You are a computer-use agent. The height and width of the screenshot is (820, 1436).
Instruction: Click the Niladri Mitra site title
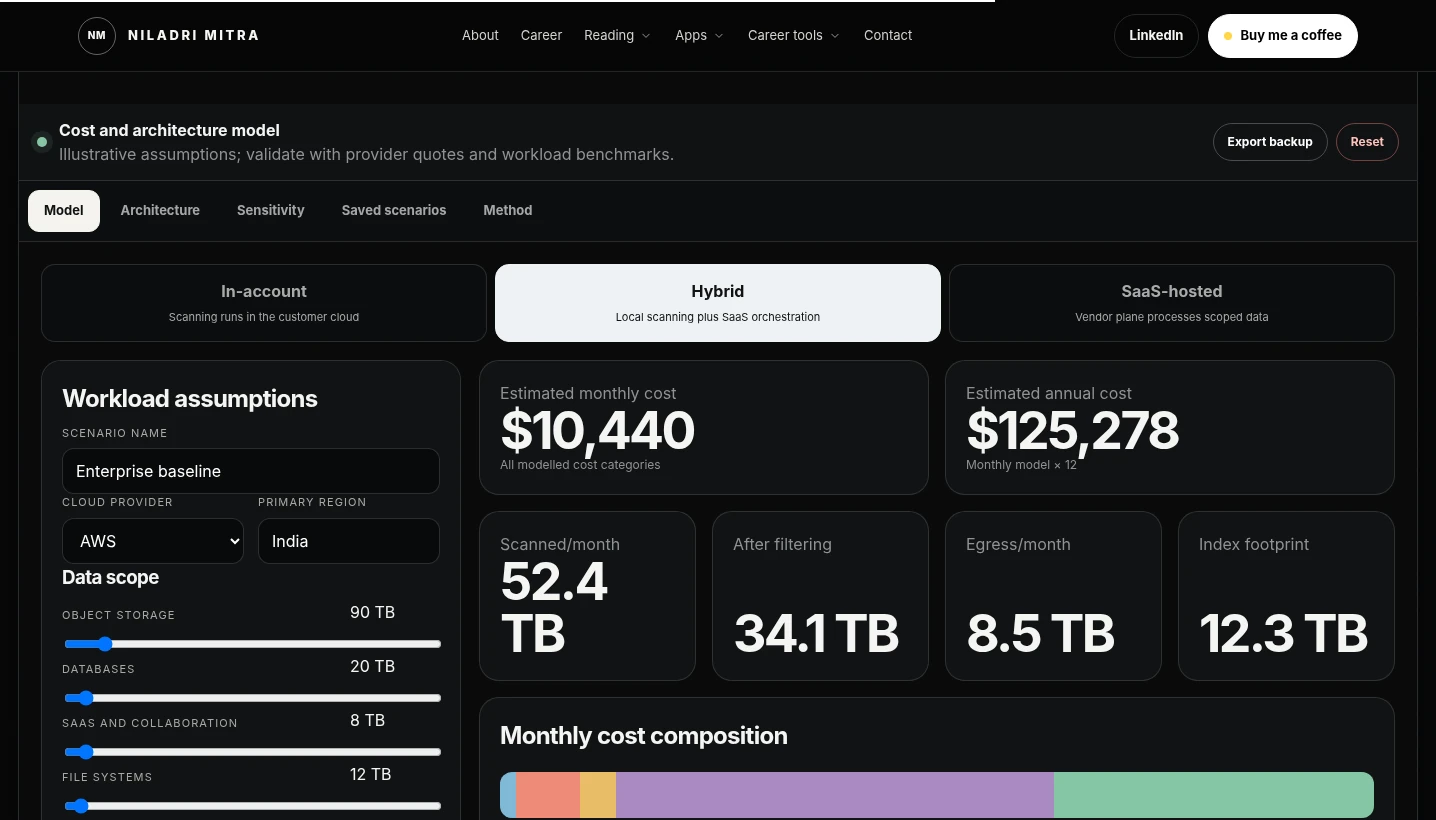point(193,35)
